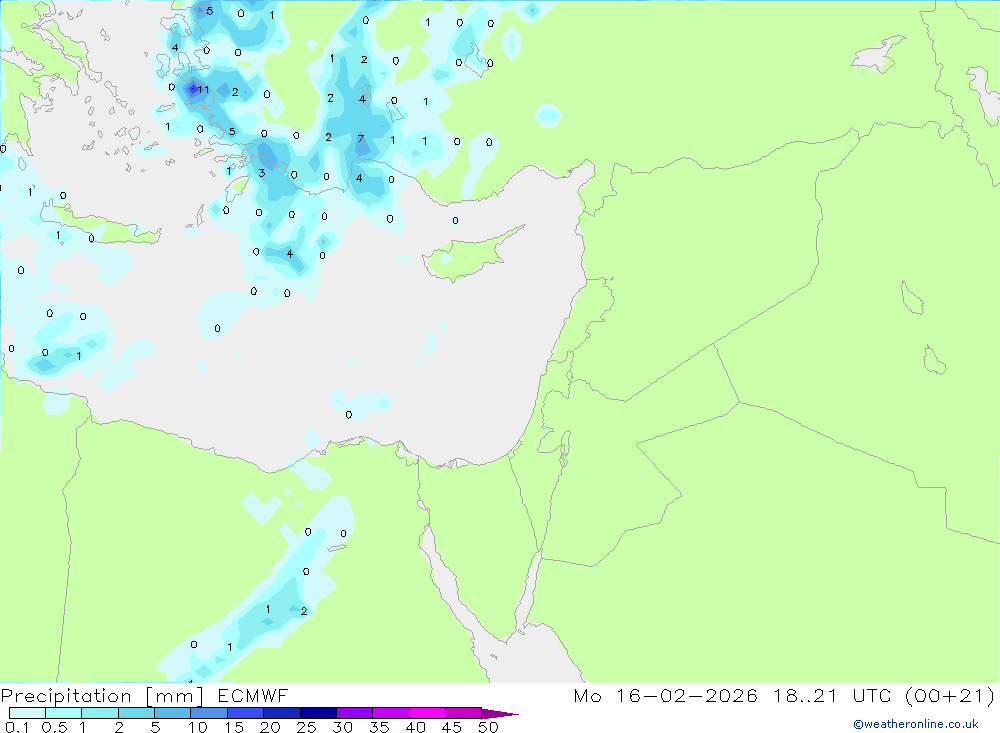Image resolution: width=1000 pixels, height=733 pixels.
Task: Select the 30–35 mm legend color box
Action: click(x=355, y=713)
